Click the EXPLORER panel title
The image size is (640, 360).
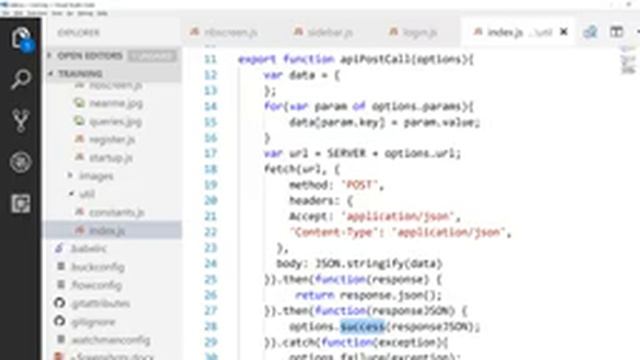pos(78,33)
